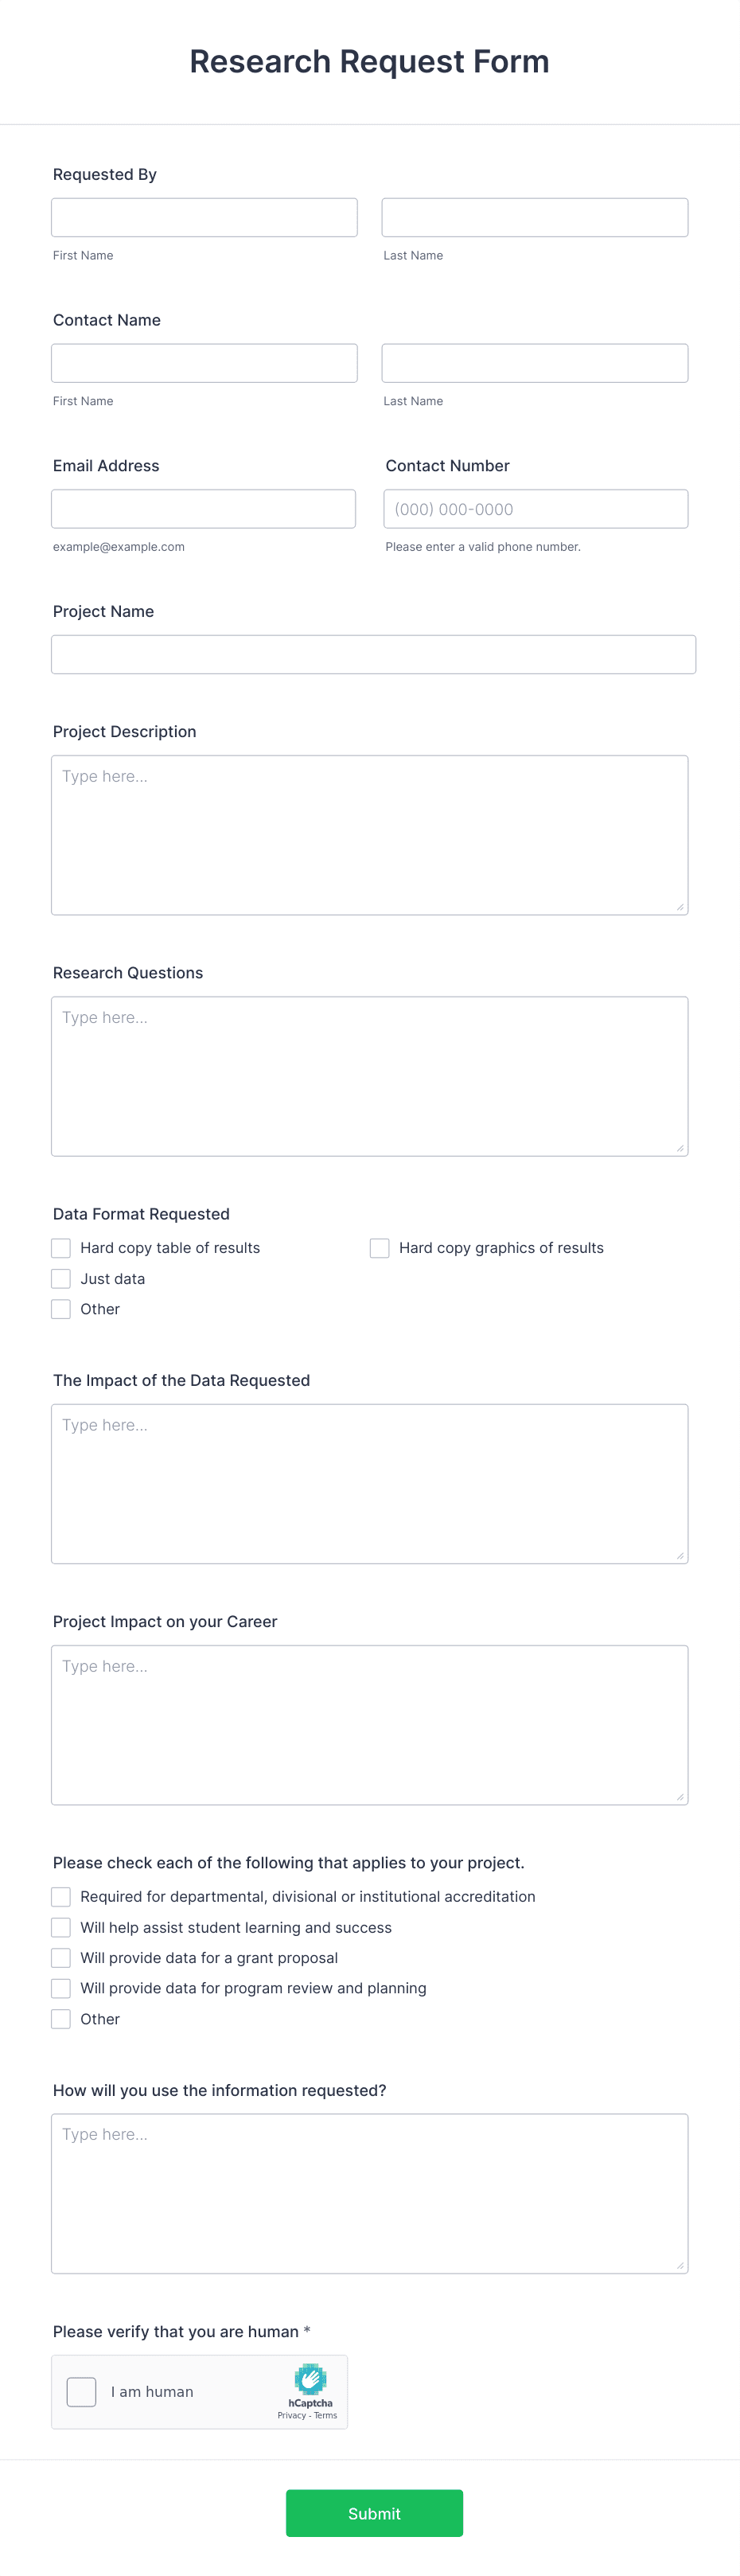Check "Hard copy table of results"
740x2576 pixels.
[61, 1247]
